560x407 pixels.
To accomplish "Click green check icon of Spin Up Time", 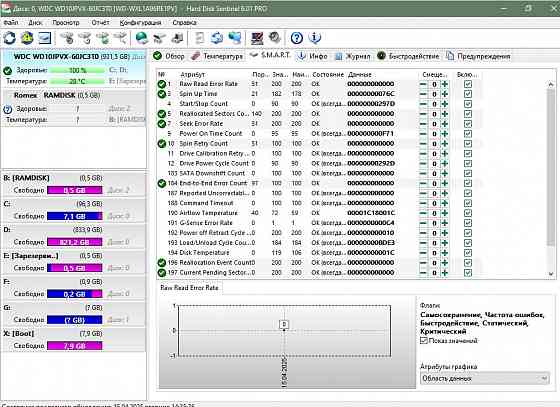I will pos(162,94).
